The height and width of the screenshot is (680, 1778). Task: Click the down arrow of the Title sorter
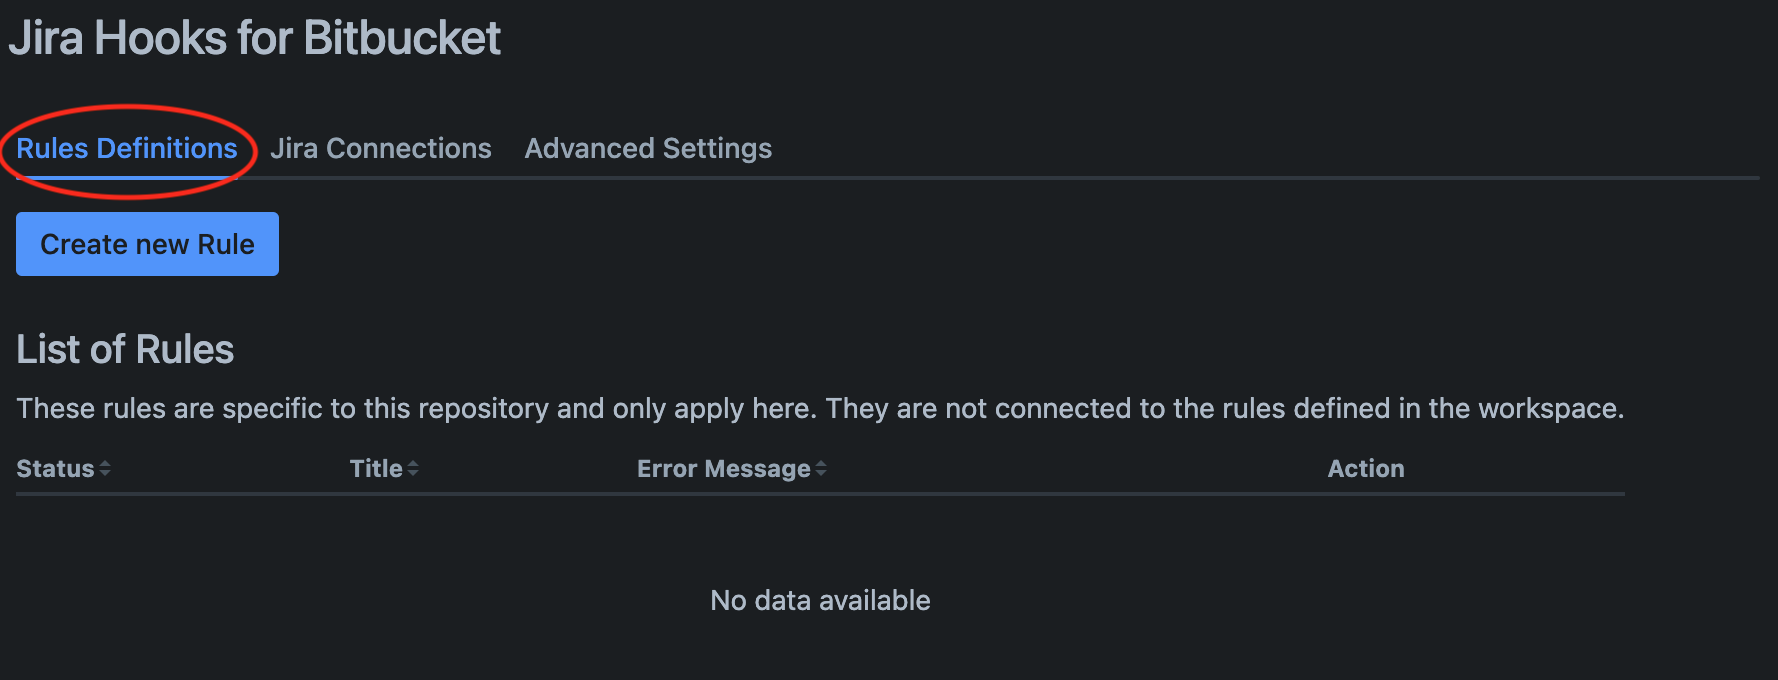point(413,474)
